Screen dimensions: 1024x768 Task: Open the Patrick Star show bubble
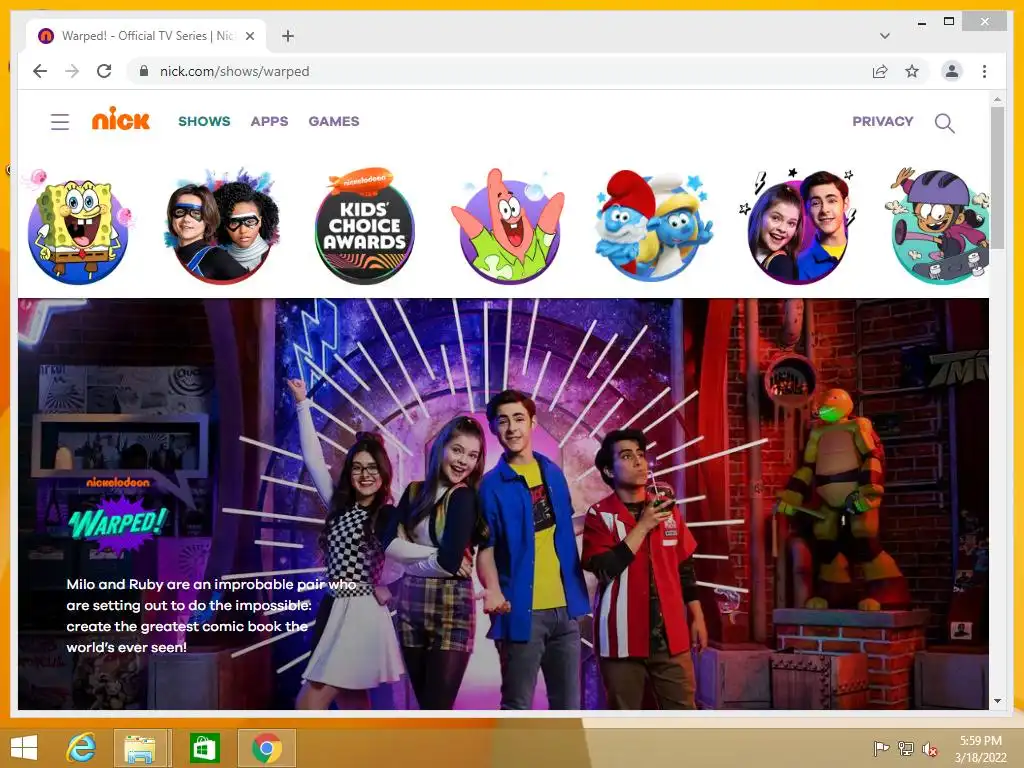click(x=509, y=227)
